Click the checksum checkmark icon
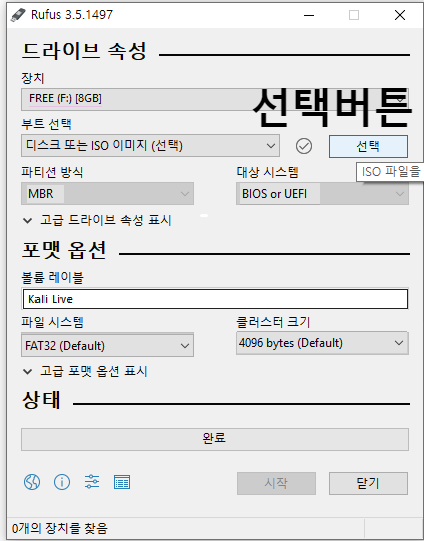 click(x=304, y=146)
